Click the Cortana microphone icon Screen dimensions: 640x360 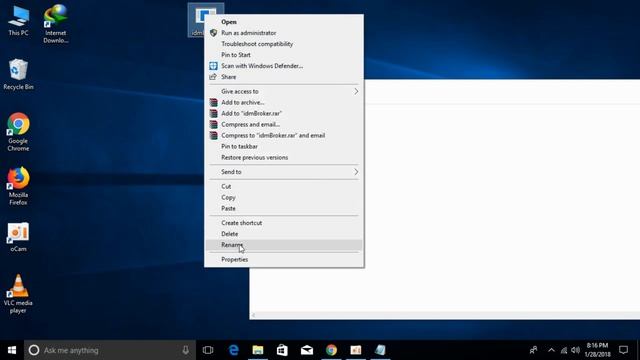pos(186,350)
